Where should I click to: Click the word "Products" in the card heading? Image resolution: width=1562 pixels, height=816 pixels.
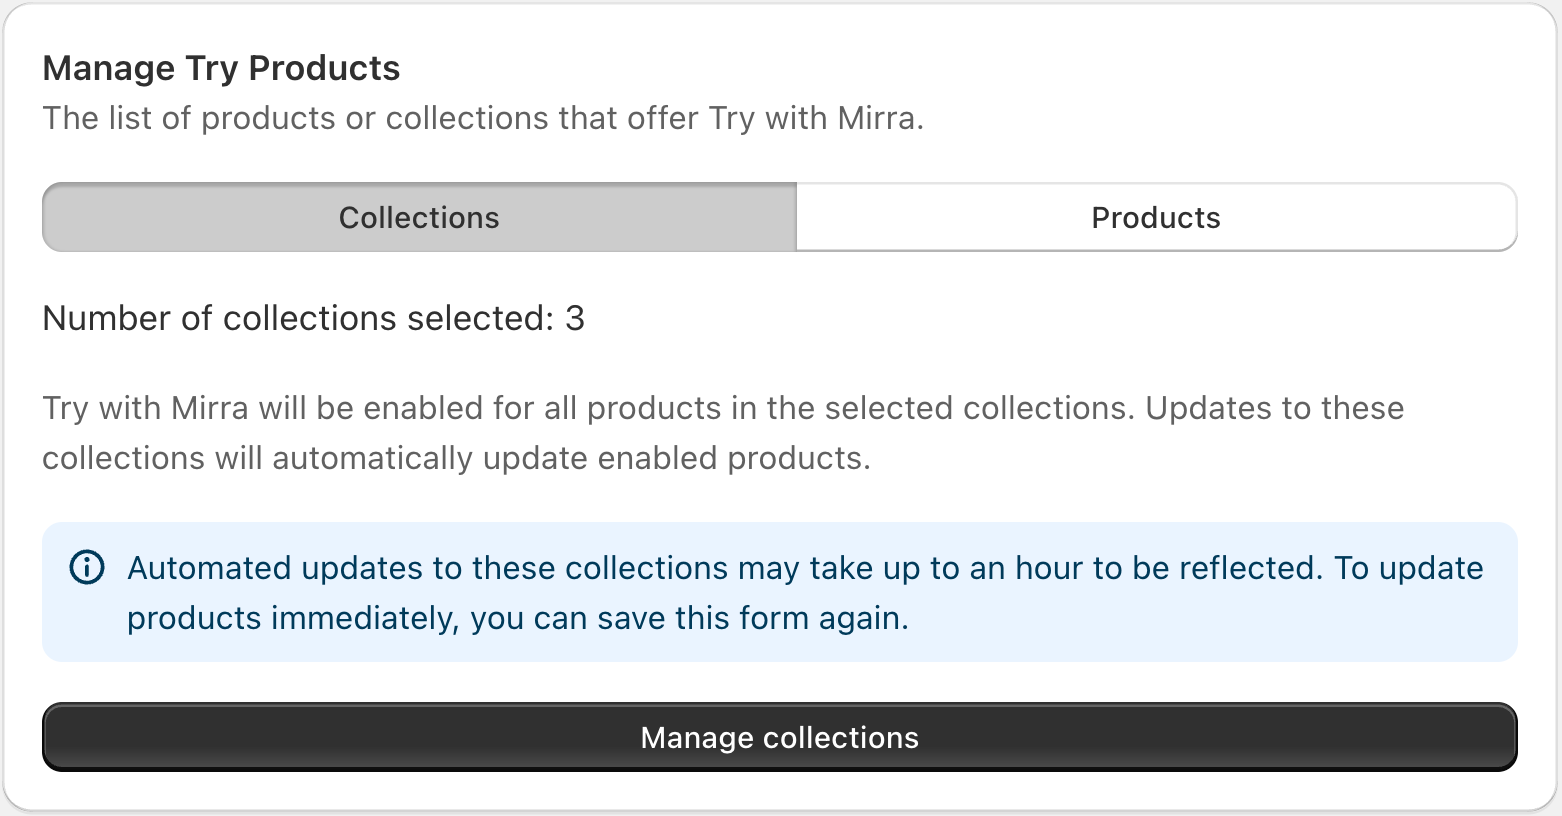point(324,68)
